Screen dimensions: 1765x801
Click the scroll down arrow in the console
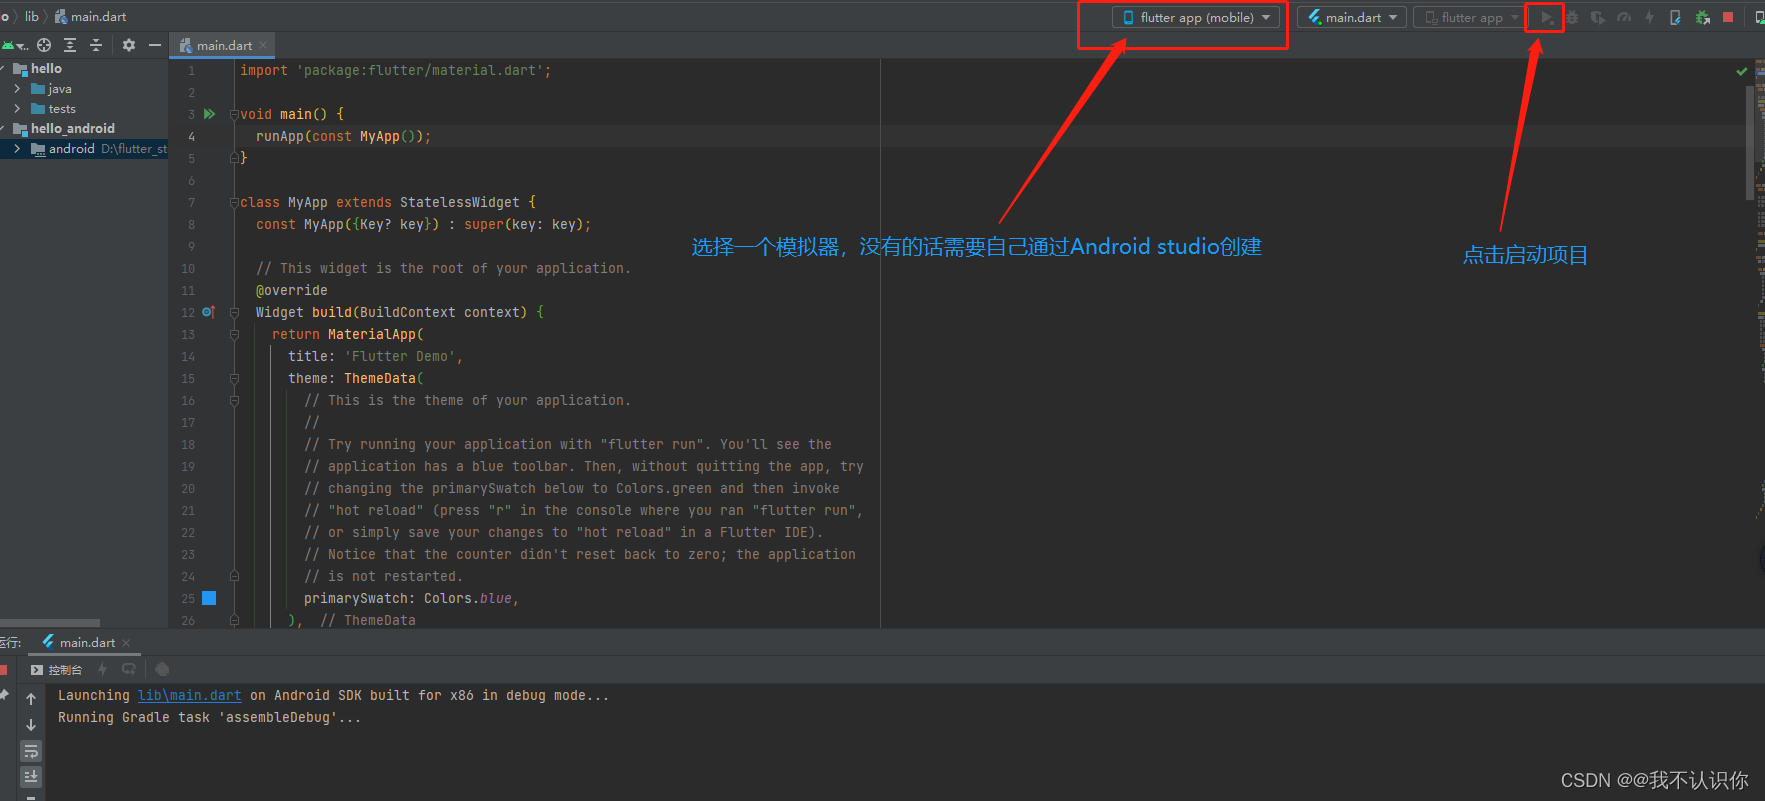click(31, 724)
